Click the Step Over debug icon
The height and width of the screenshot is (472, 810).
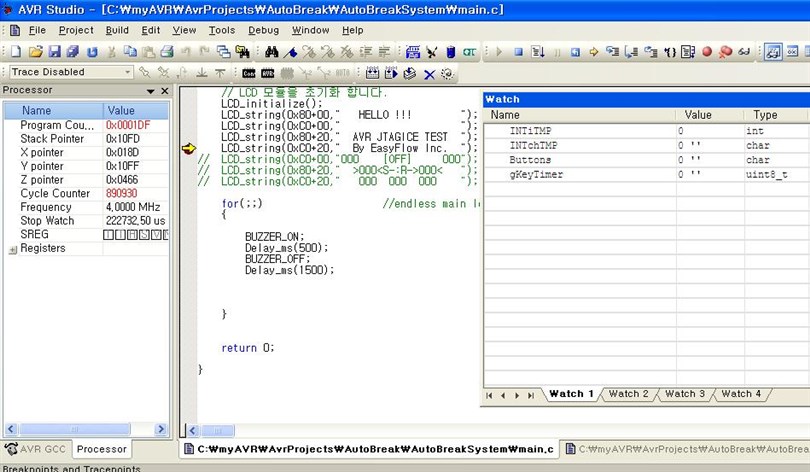631,52
